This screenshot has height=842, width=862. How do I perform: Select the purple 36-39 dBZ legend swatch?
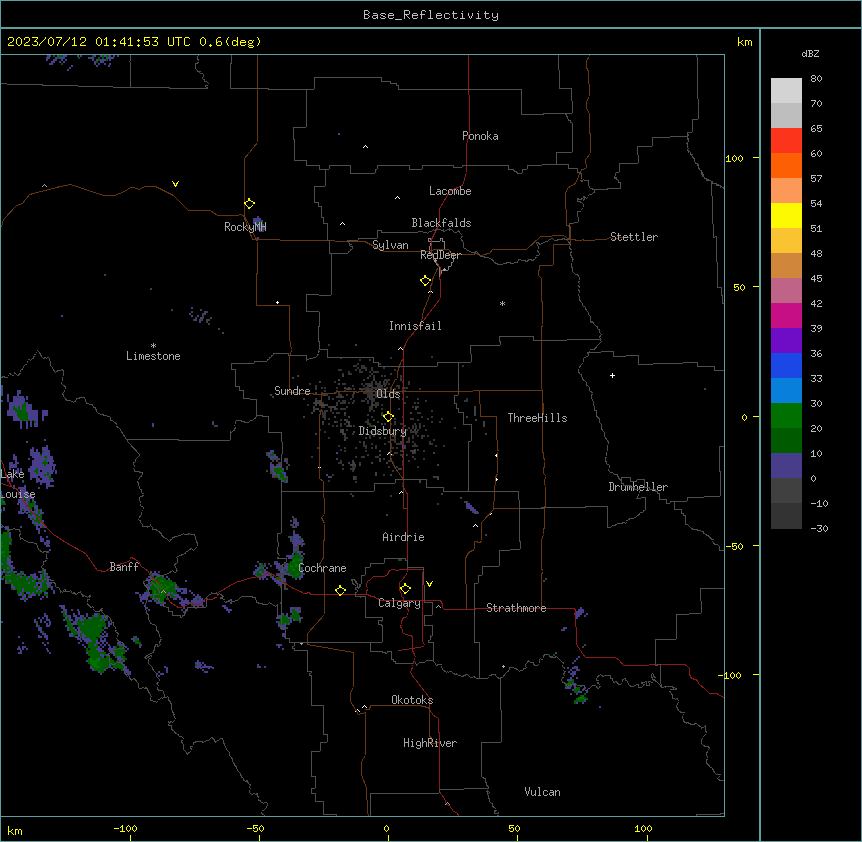786,341
